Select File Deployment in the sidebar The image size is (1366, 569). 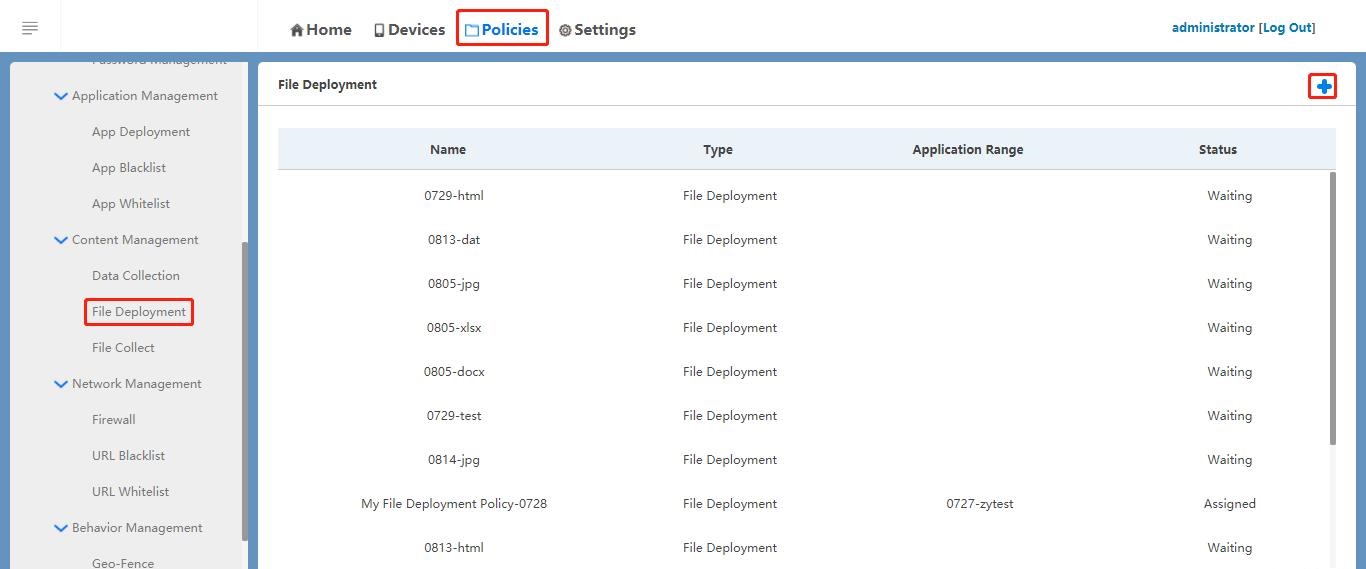click(x=139, y=312)
